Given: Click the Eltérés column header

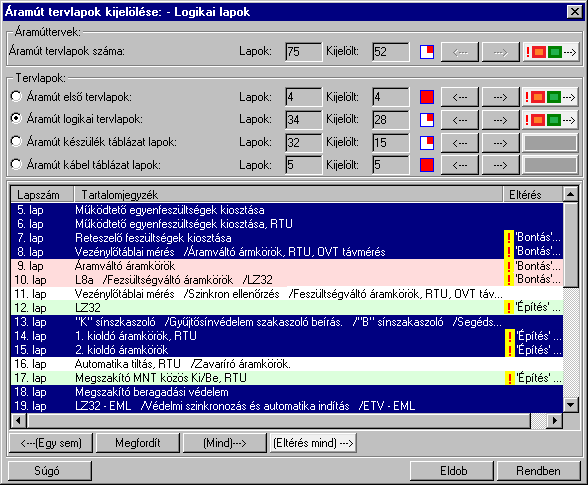Looking at the screenshot, I should click(532, 194).
